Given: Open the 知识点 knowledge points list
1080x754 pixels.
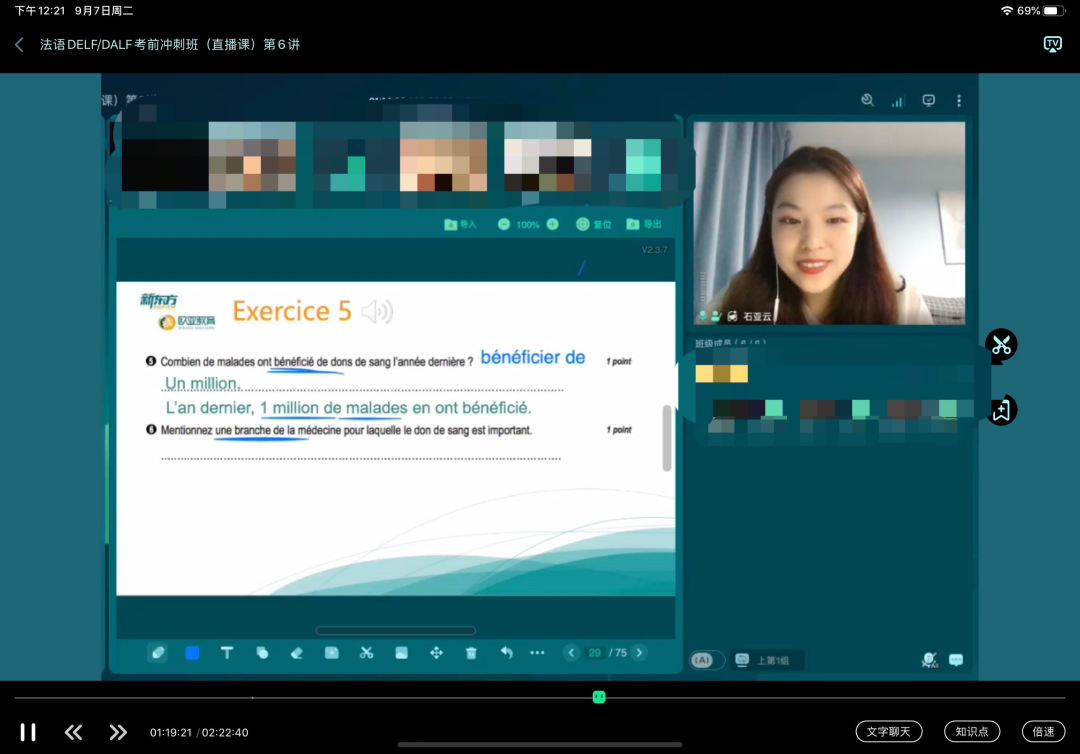Looking at the screenshot, I should pos(972,731).
